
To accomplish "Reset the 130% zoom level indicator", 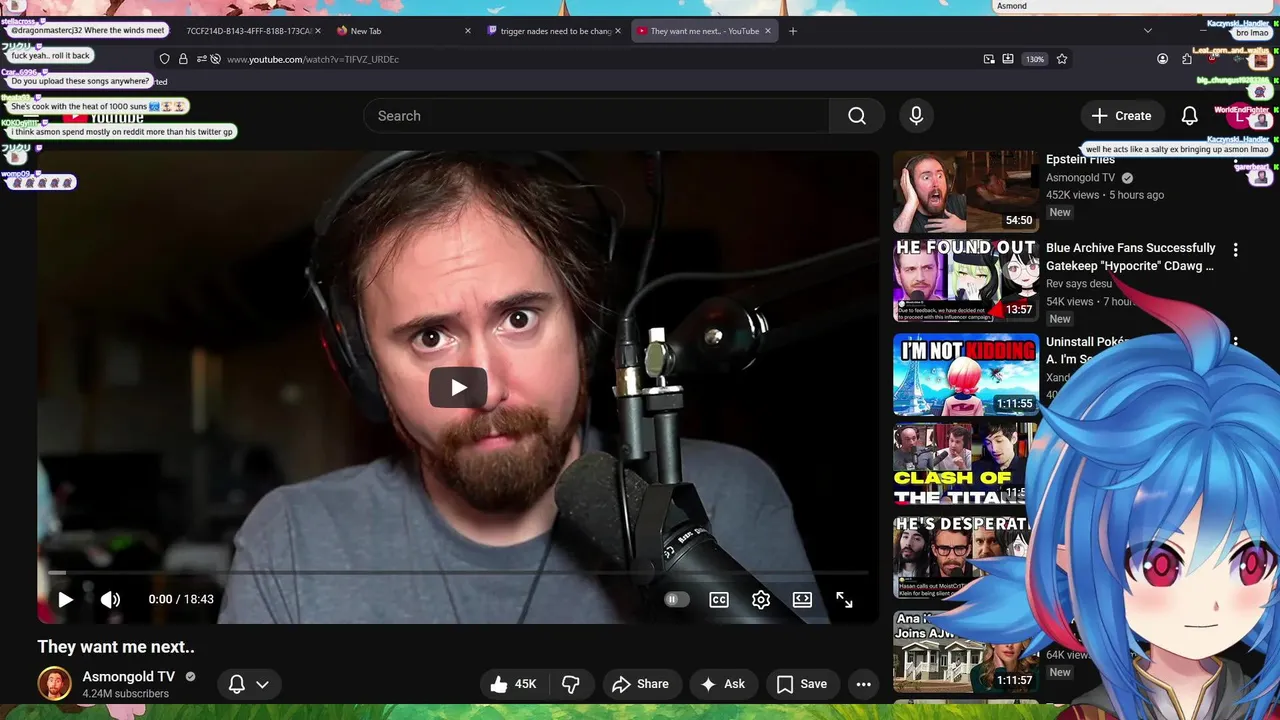I will click(x=1035, y=59).
